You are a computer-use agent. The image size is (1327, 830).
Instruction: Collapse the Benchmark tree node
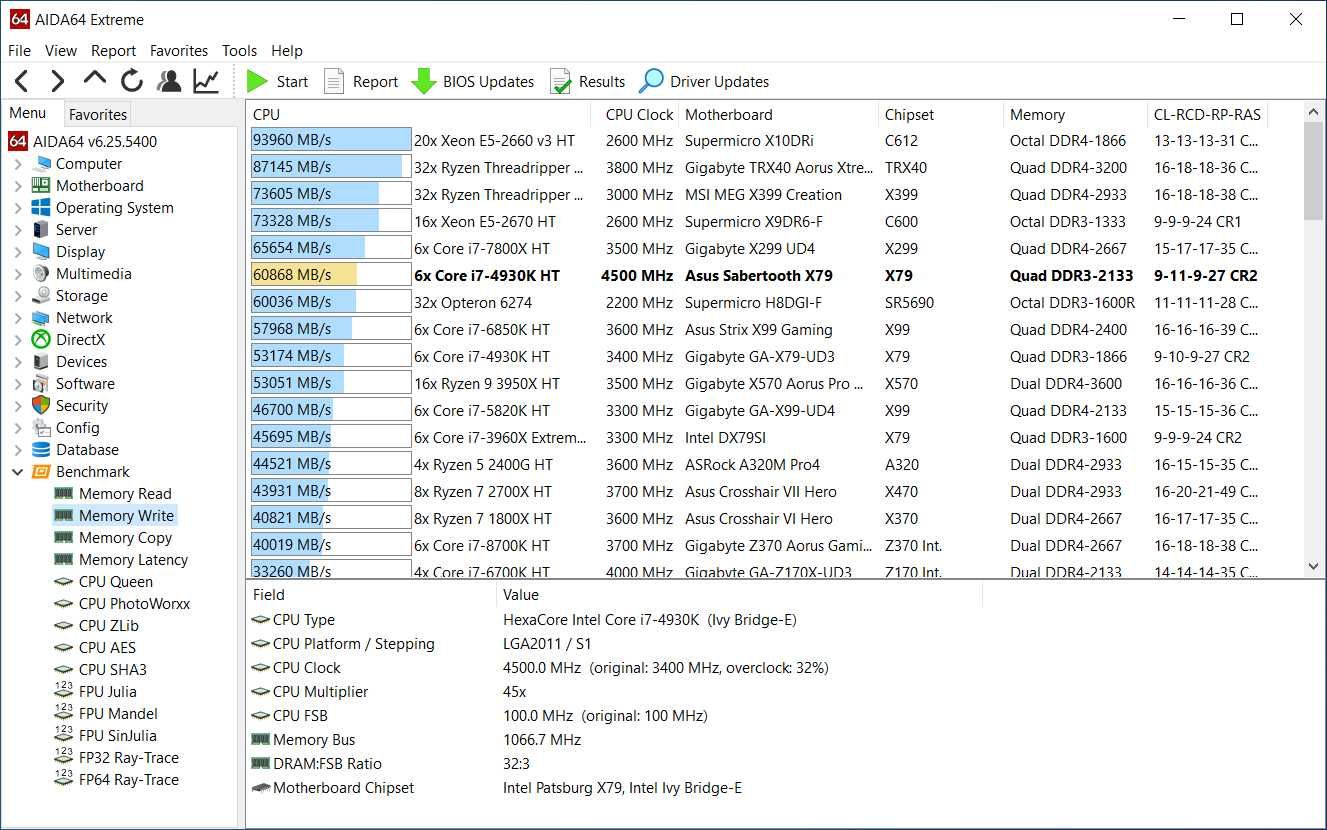(18, 472)
